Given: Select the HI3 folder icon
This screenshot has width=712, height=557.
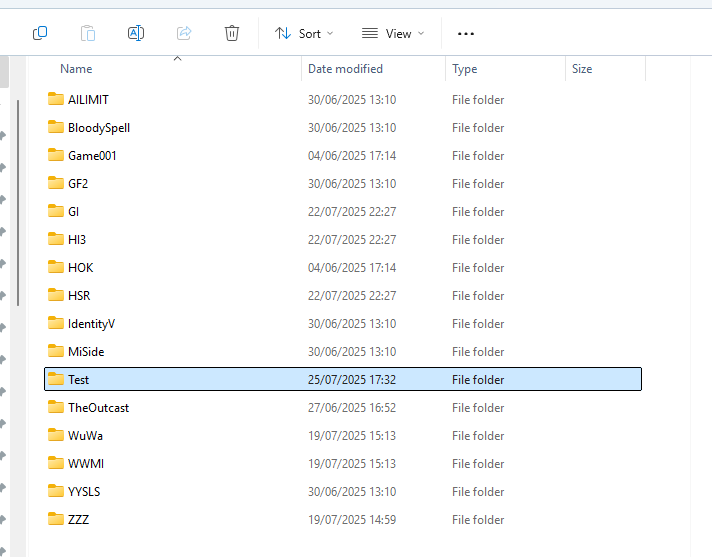Looking at the screenshot, I should (56, 239).
